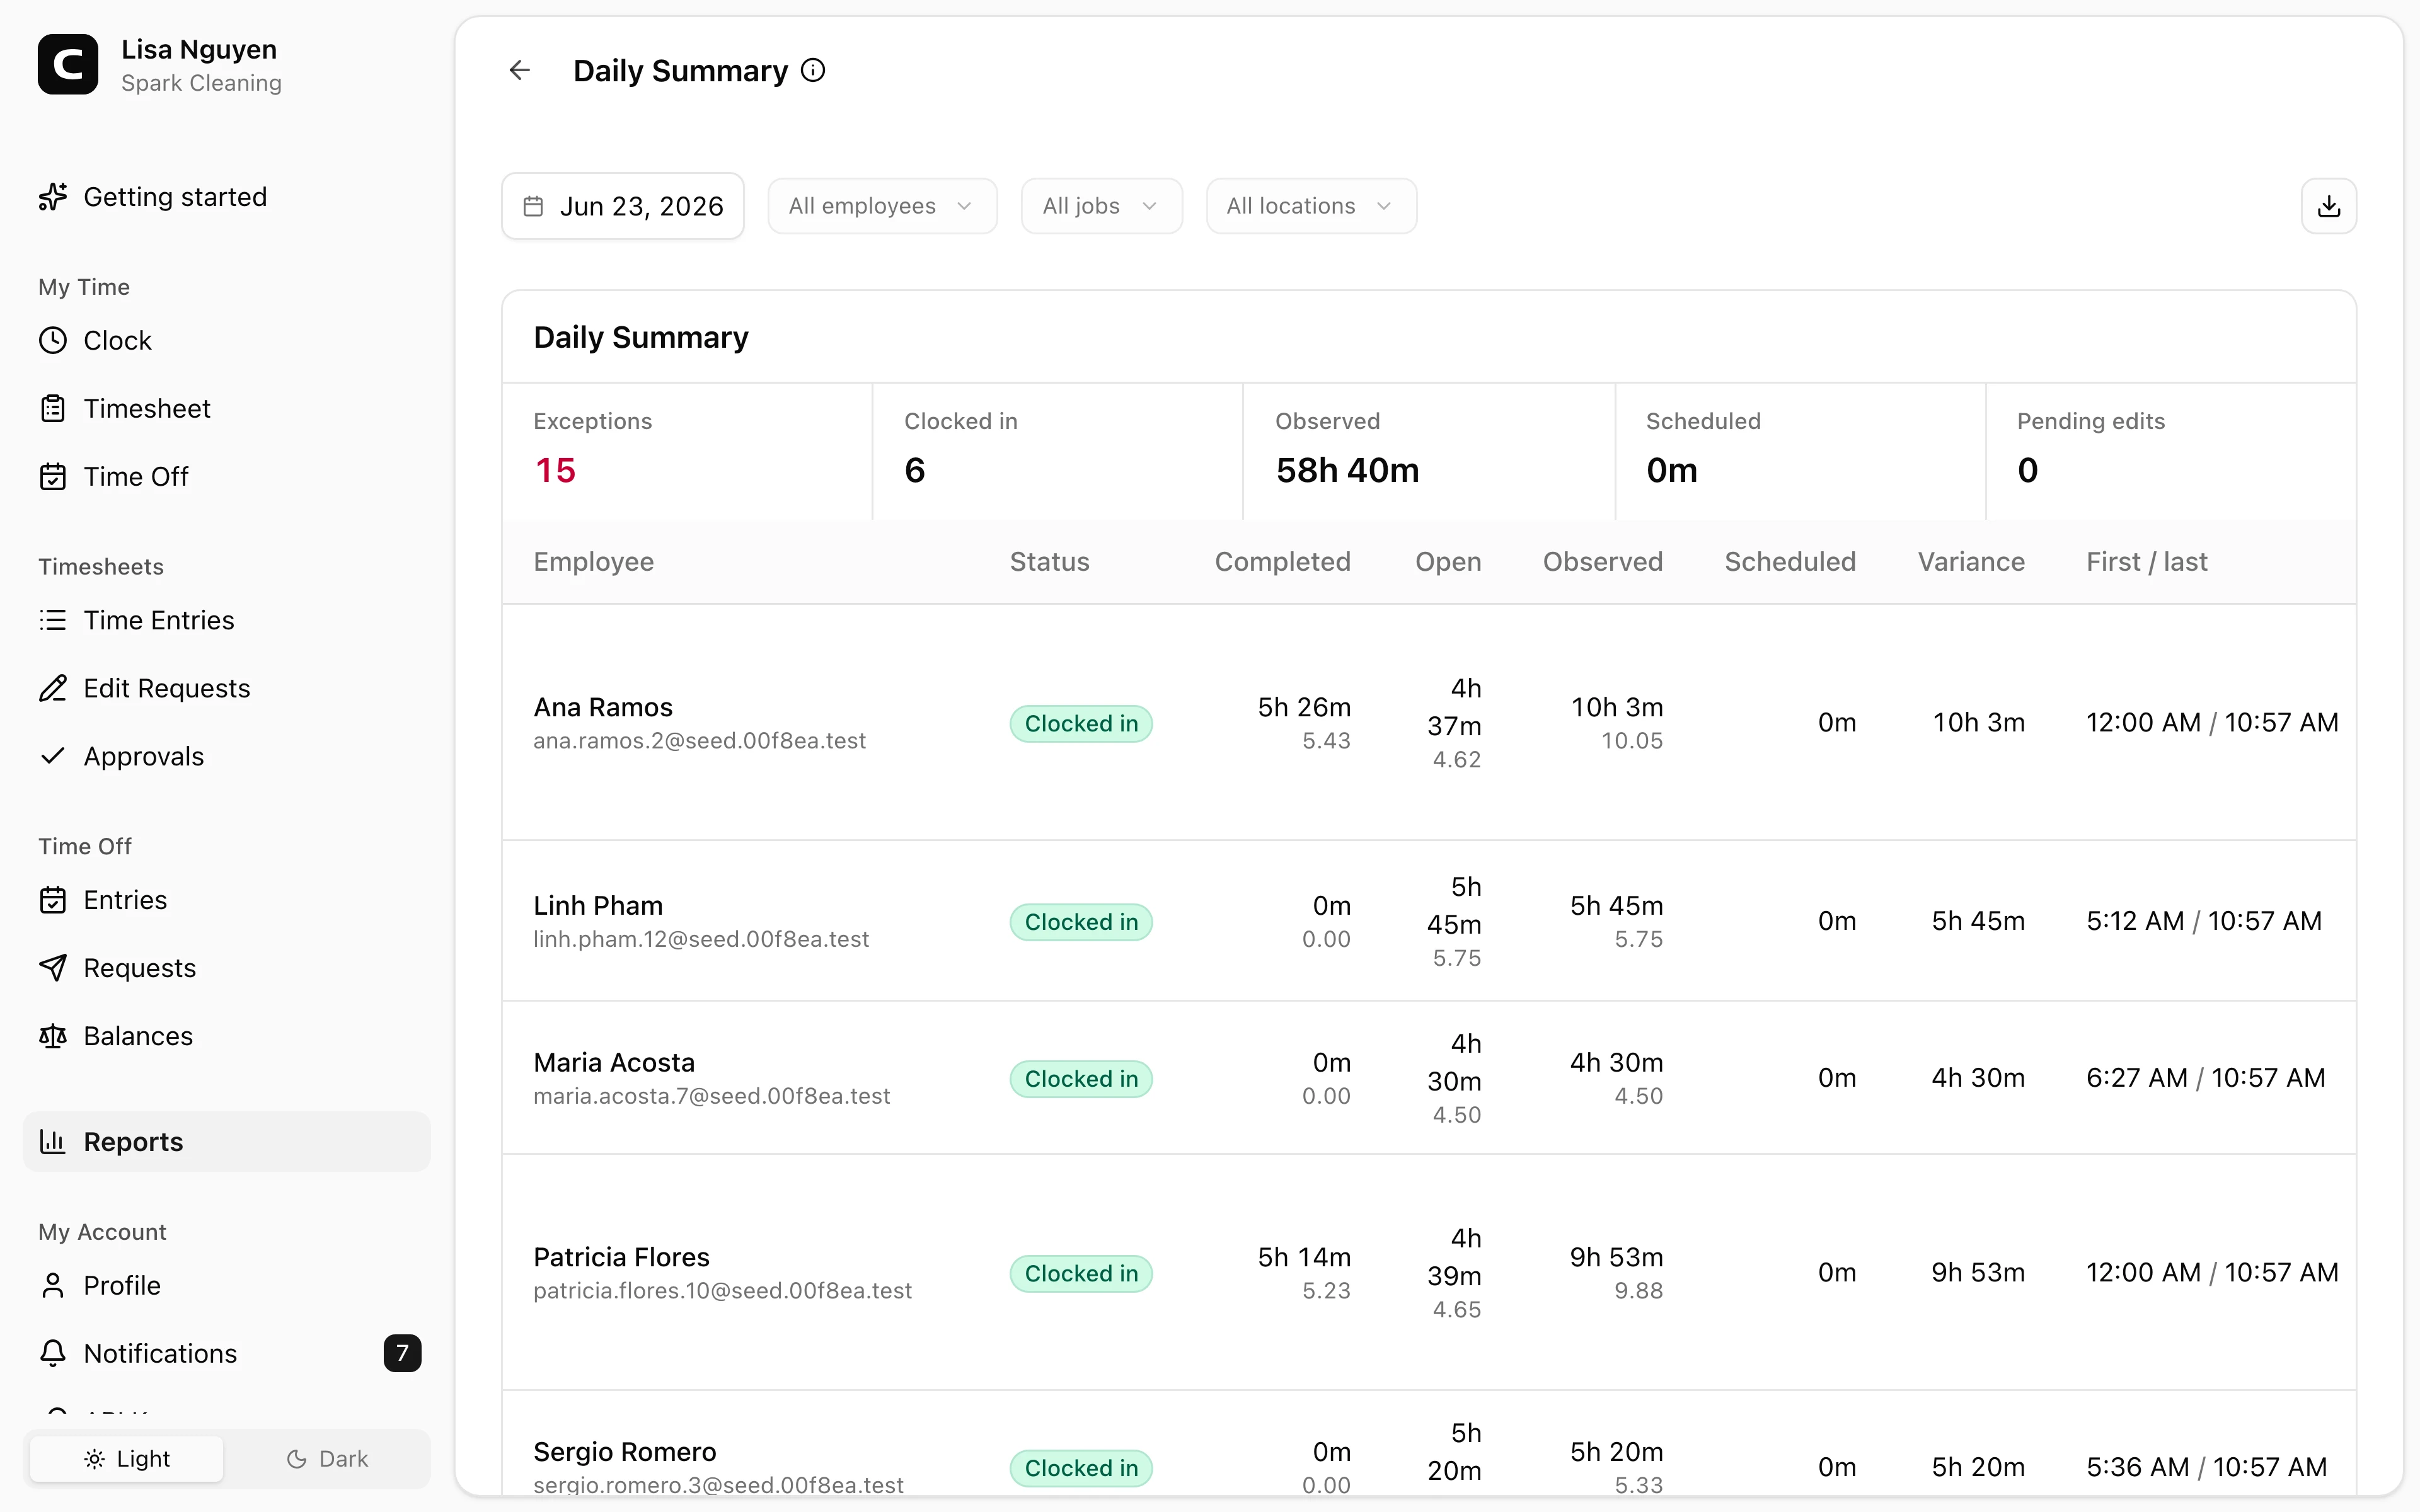
Task: Open the Jun 23, 2026 date picker
Action: (622, 206)
